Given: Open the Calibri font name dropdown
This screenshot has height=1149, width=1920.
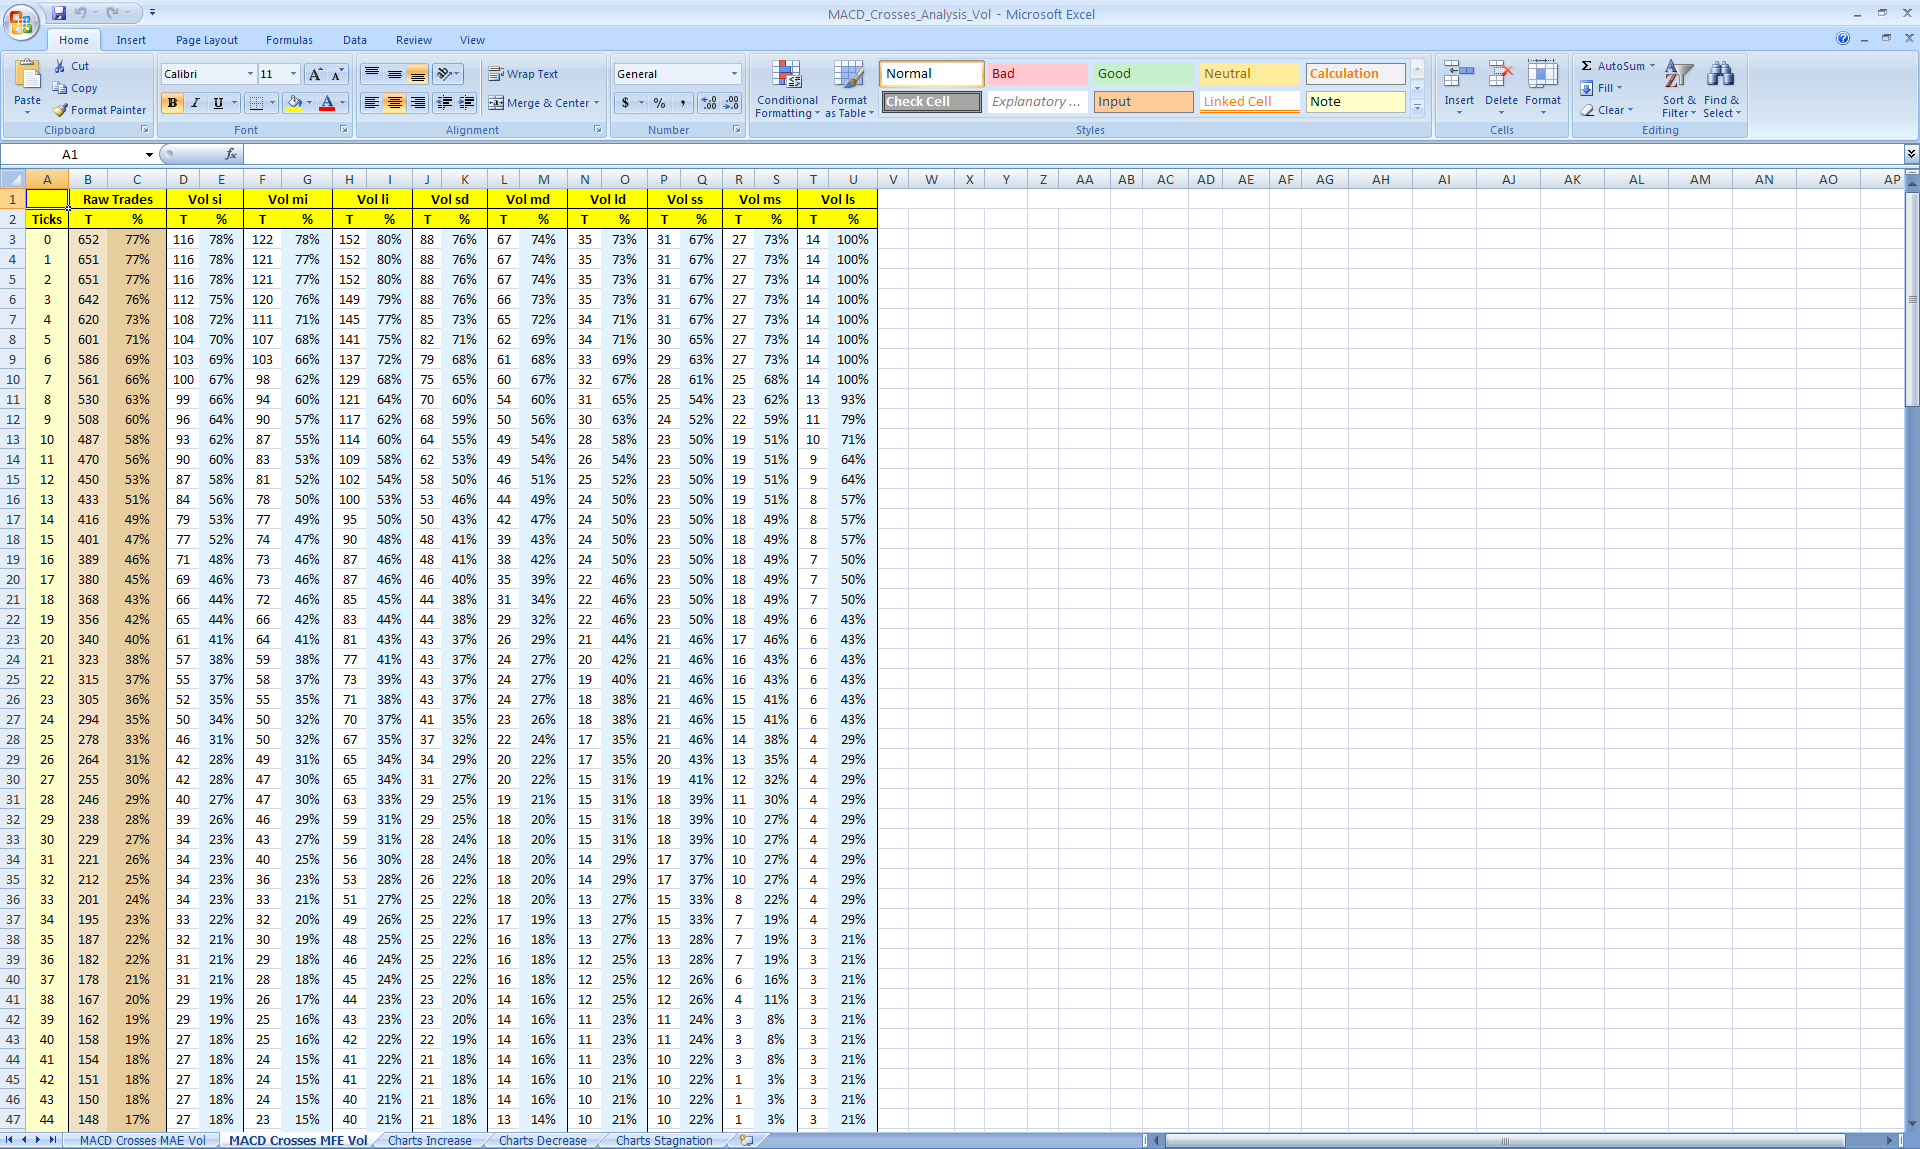Looking at the screenshot, I should point(250,74).
